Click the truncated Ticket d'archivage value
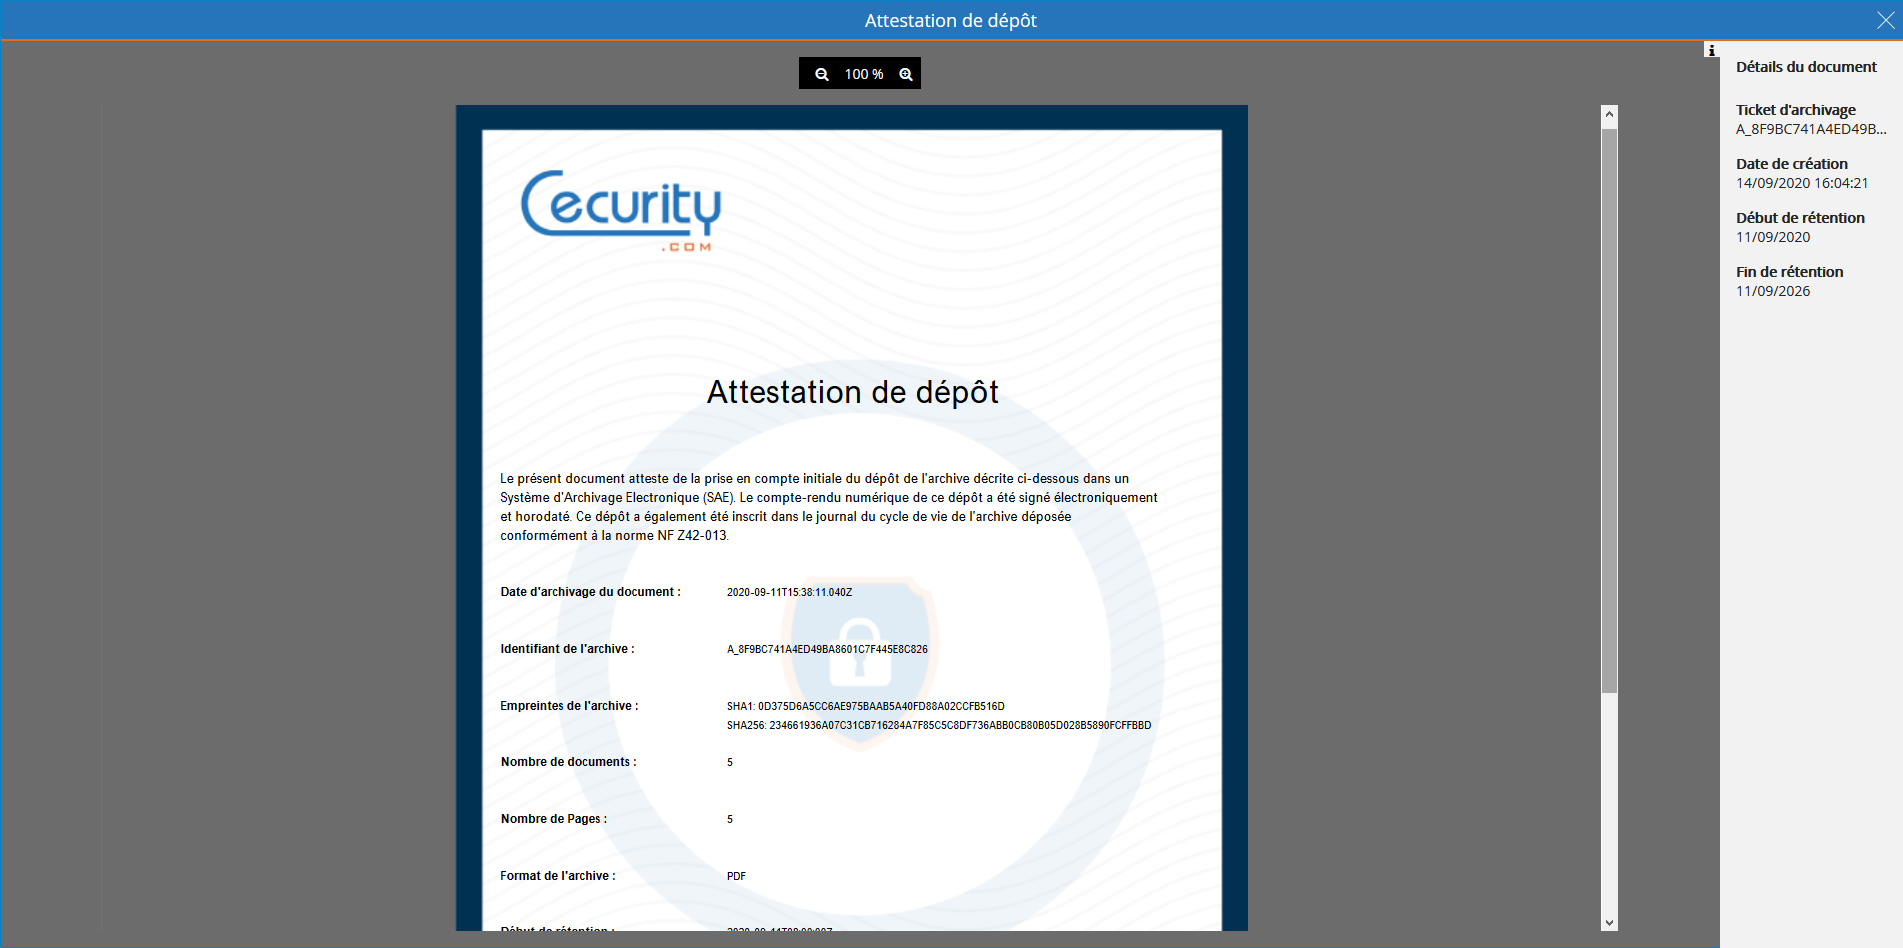The width and height of the screenshot is (1903, 948). click(1810, 129)
